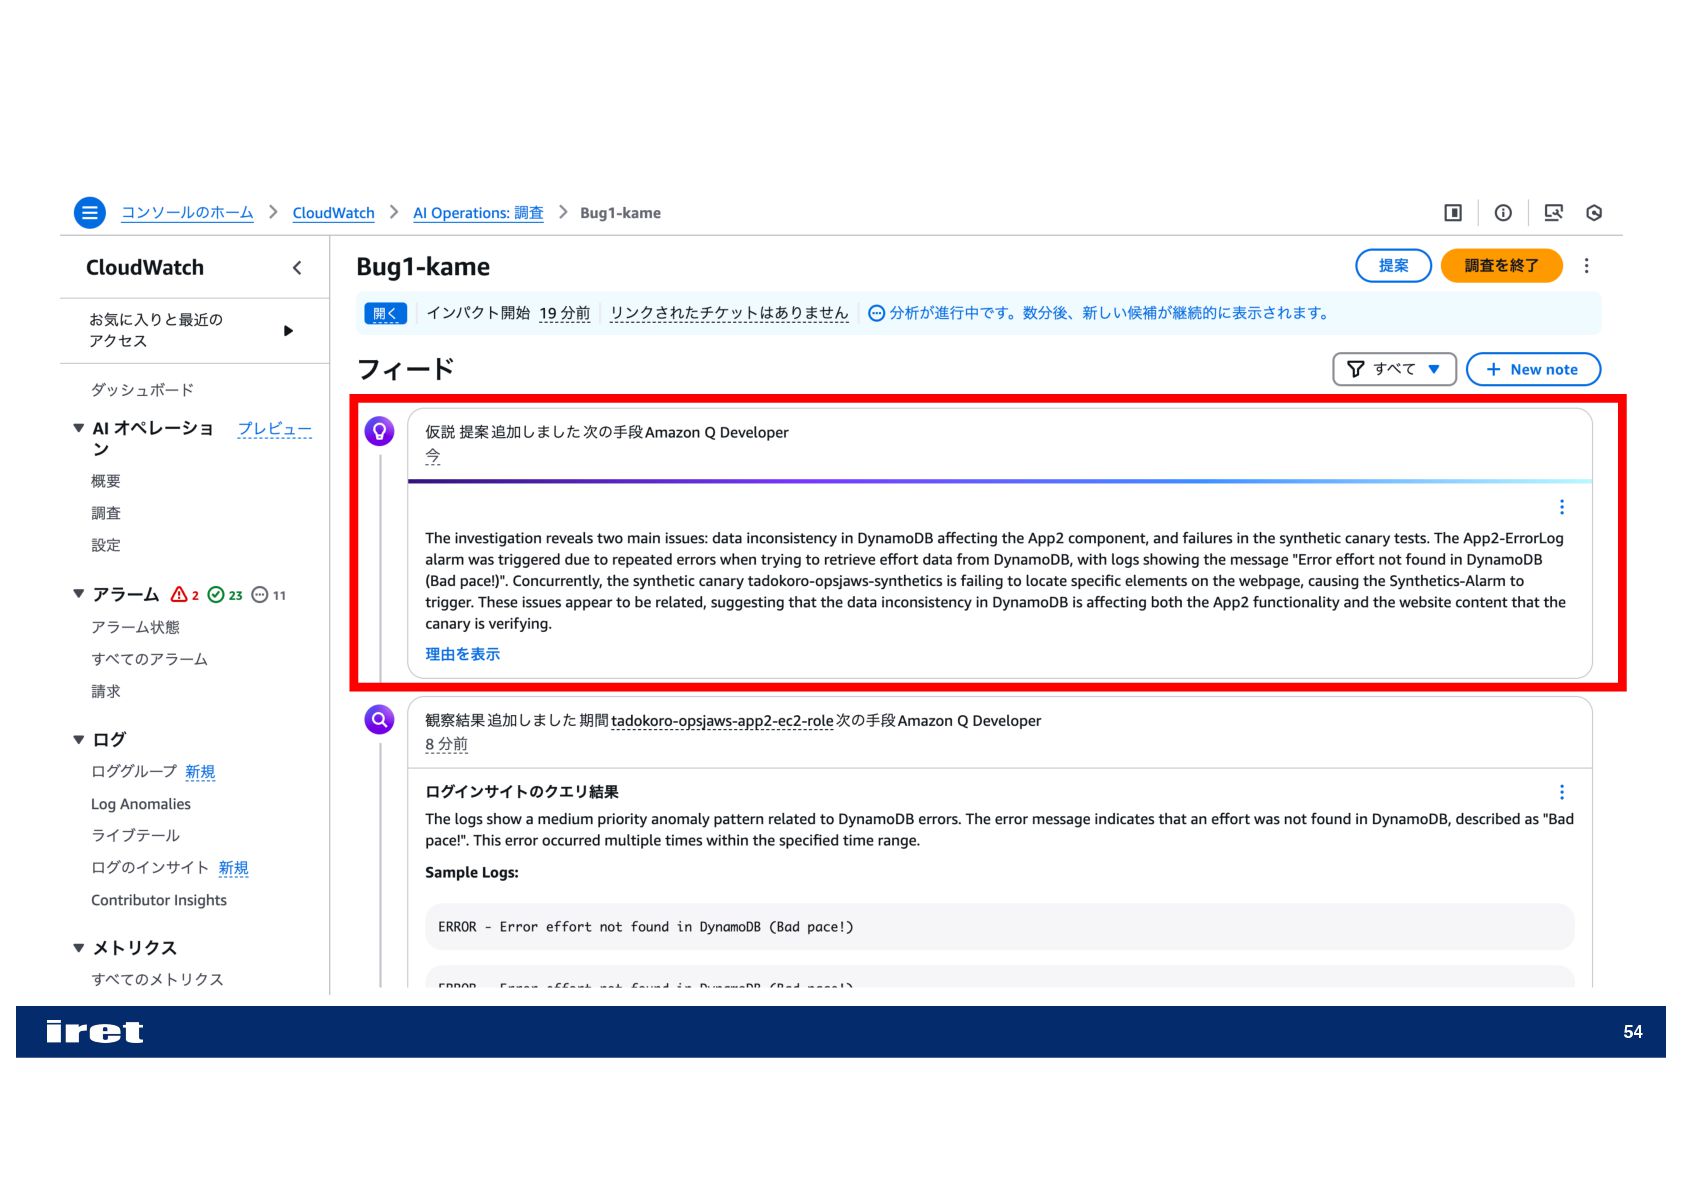The width and height of the screenshot is (1683, 1190).
Task: Click the red in-alarm count icon
Action: [x=179, y=595]
